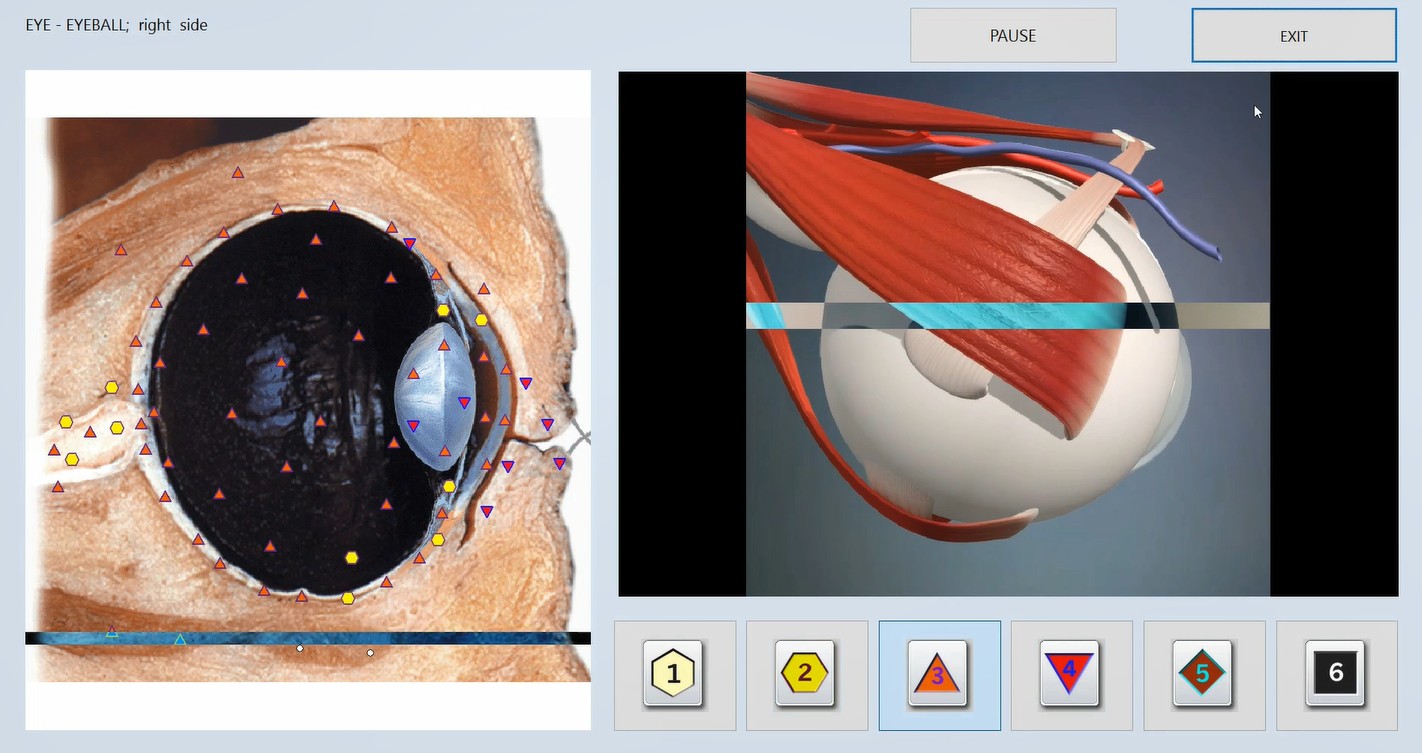Choose the yellow hexagon number 2 icon
This screenshot has height=753, width=1422.
(x=806, y=674)
